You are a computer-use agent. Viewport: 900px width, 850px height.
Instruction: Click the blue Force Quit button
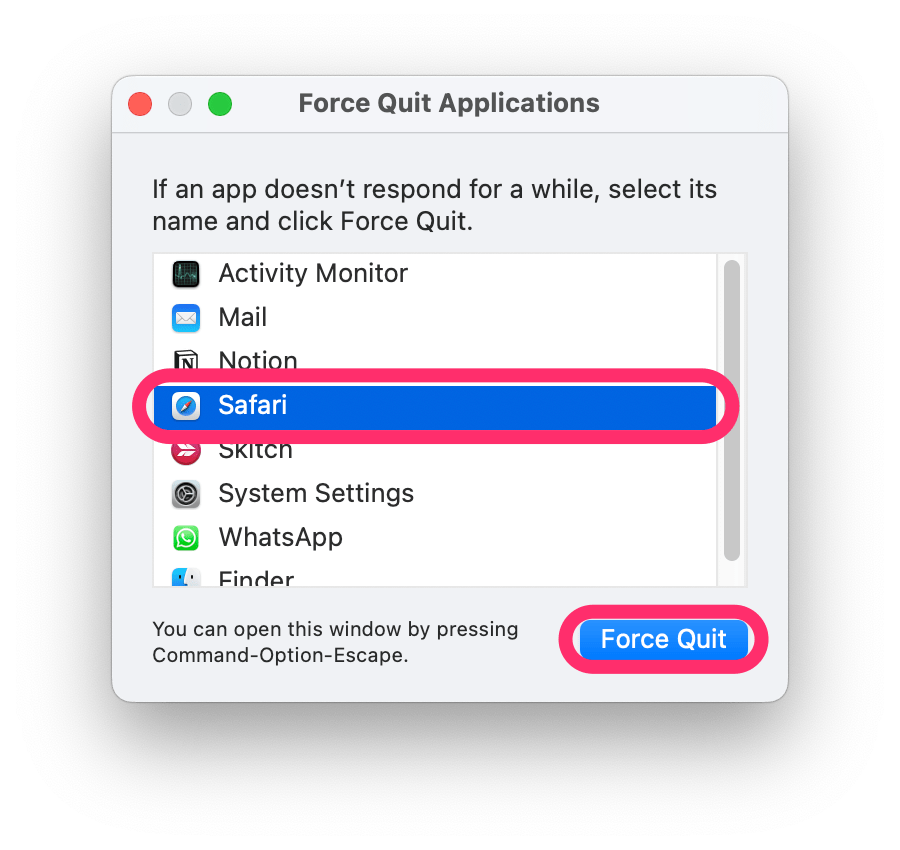664,639
